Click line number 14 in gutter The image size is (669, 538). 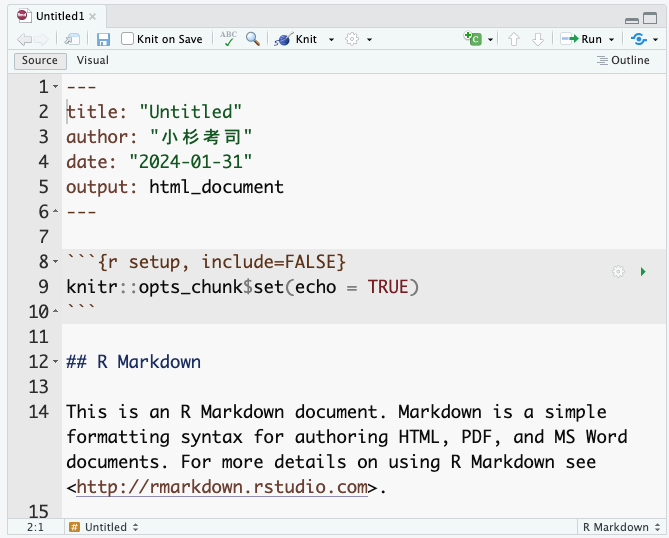click(x=39, y=412)
